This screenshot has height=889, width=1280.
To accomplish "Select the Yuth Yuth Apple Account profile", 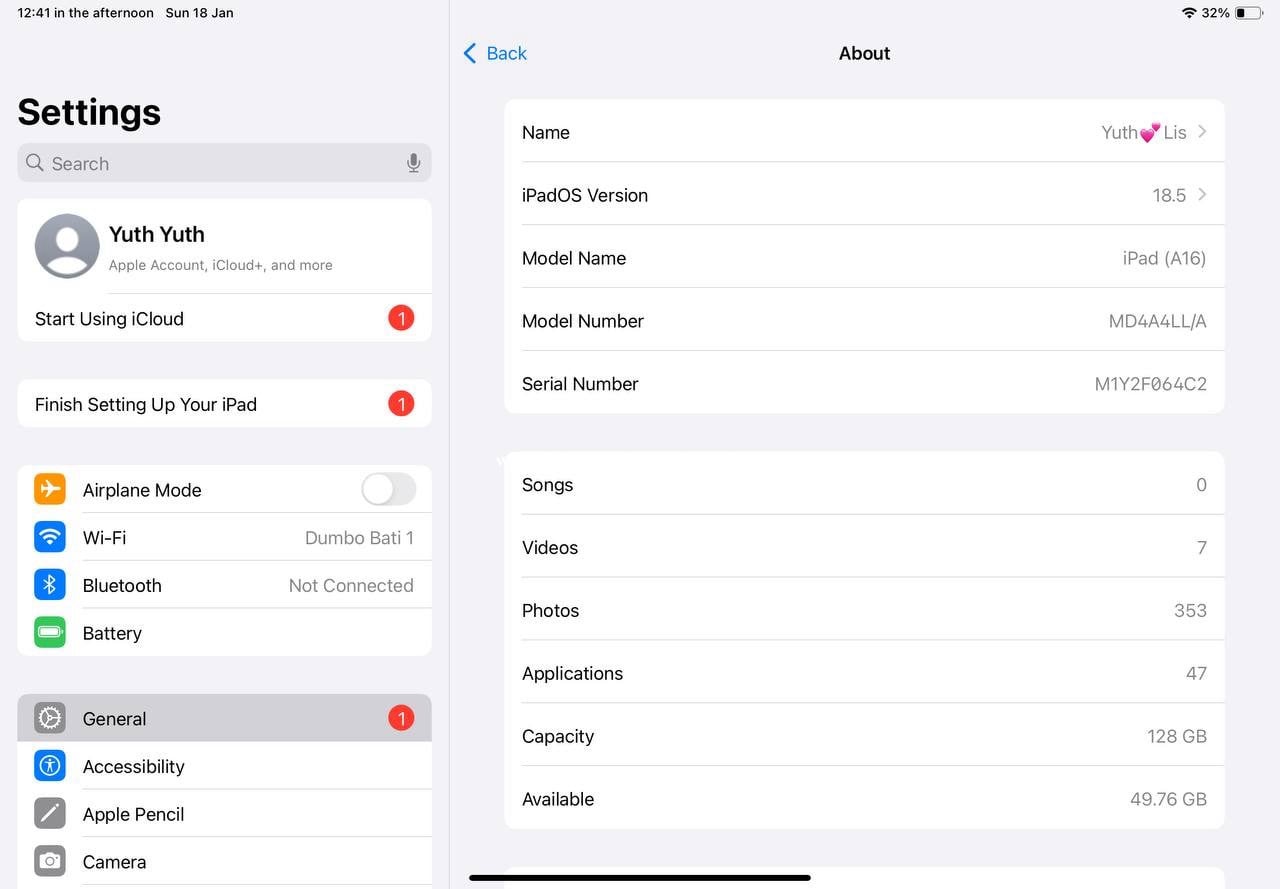I will [224, 246].
